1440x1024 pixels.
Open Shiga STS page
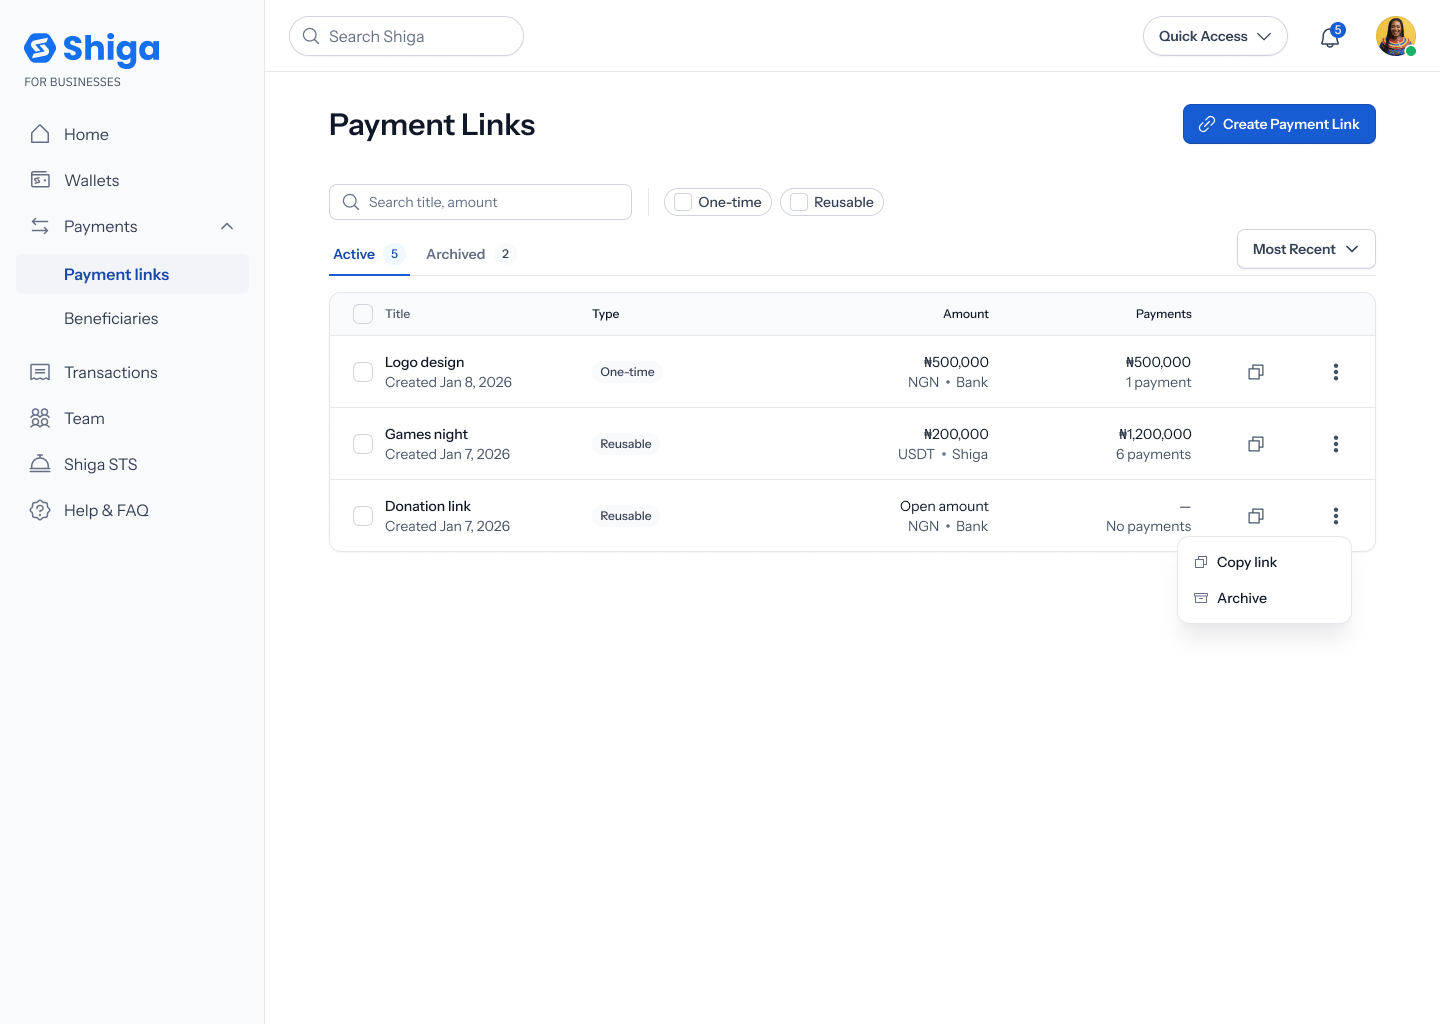point(100,464)
